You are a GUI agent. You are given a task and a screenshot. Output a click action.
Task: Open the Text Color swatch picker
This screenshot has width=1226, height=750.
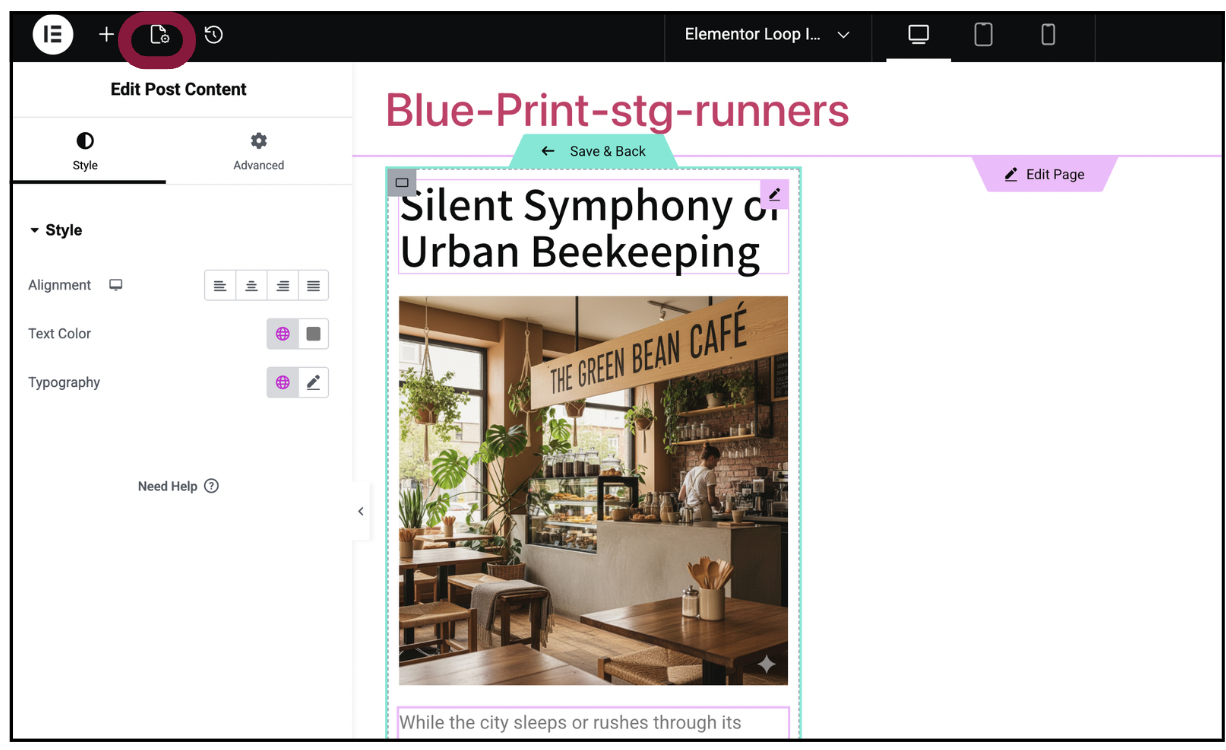coord(313,334)
